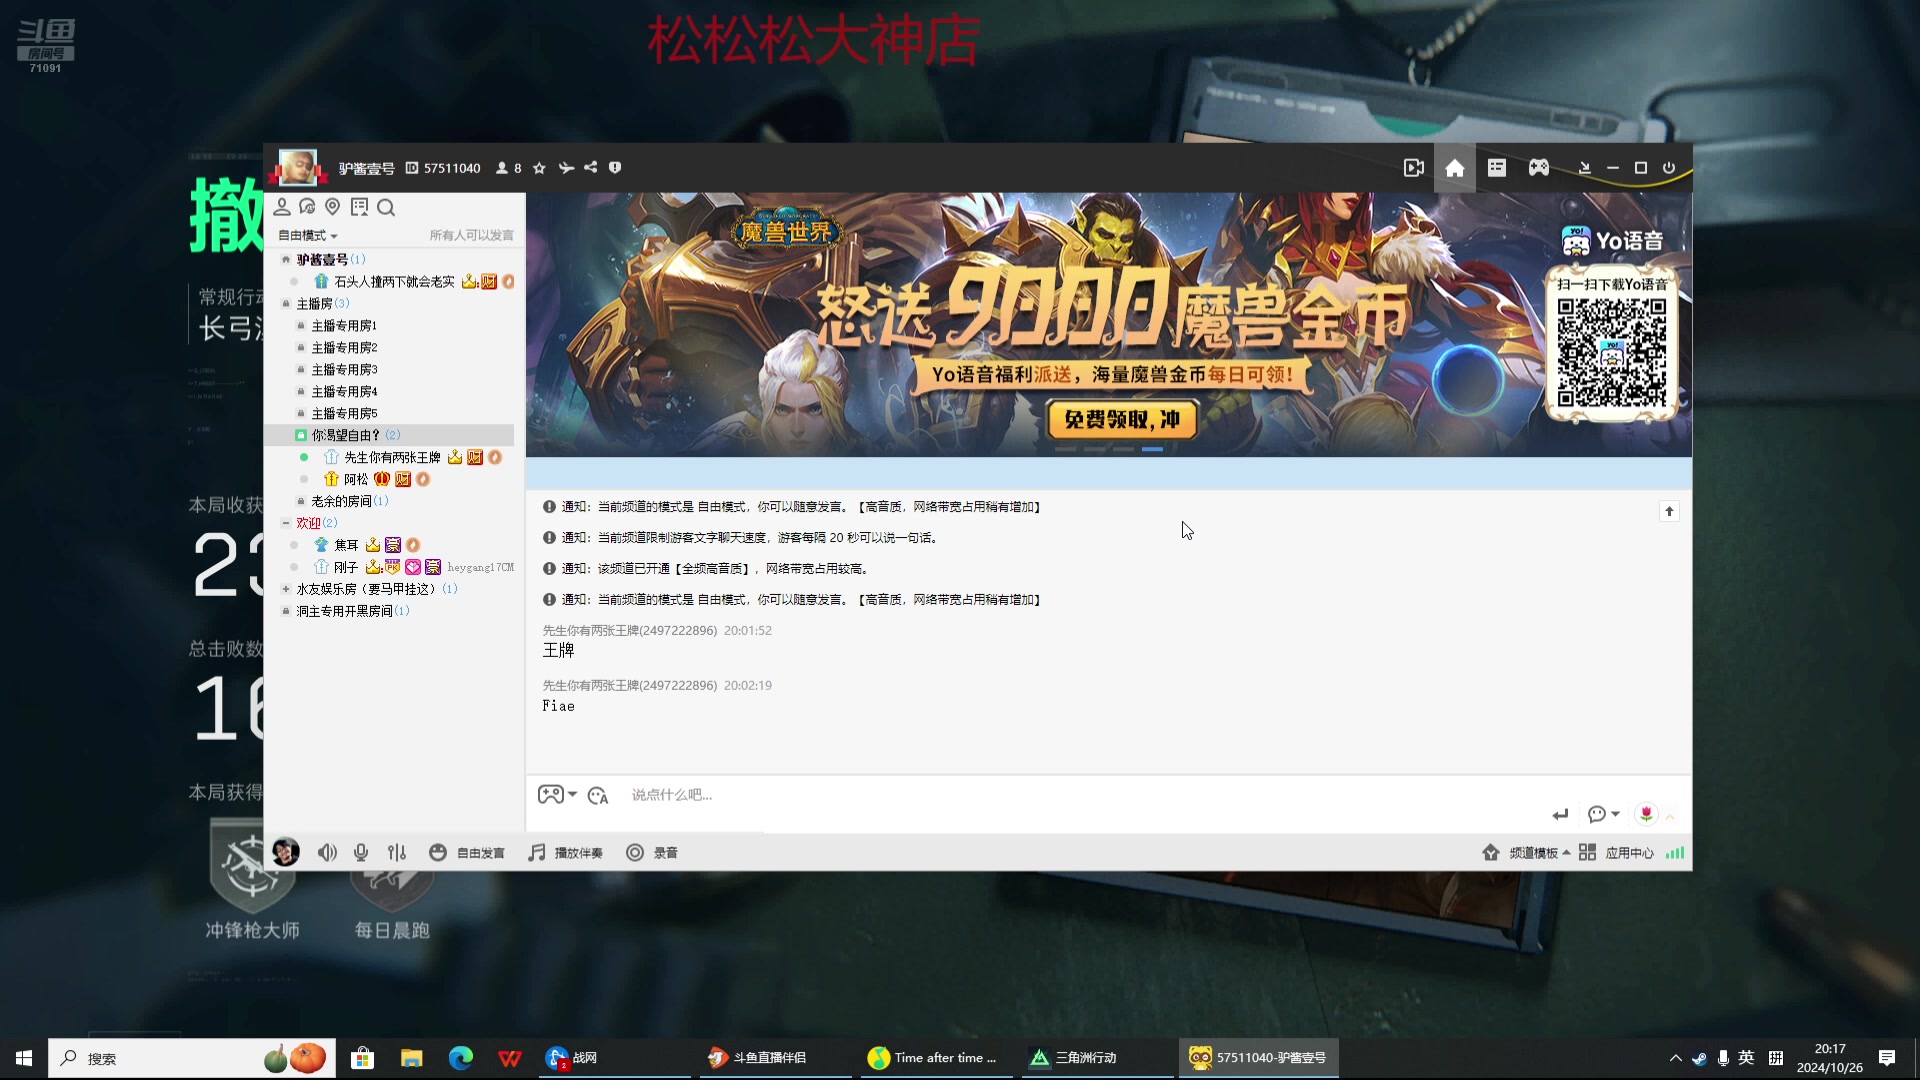Open the gamepad games tab
Image resolution: width=1920 pixels, height=1080 pixels.
click(1539, 168)
